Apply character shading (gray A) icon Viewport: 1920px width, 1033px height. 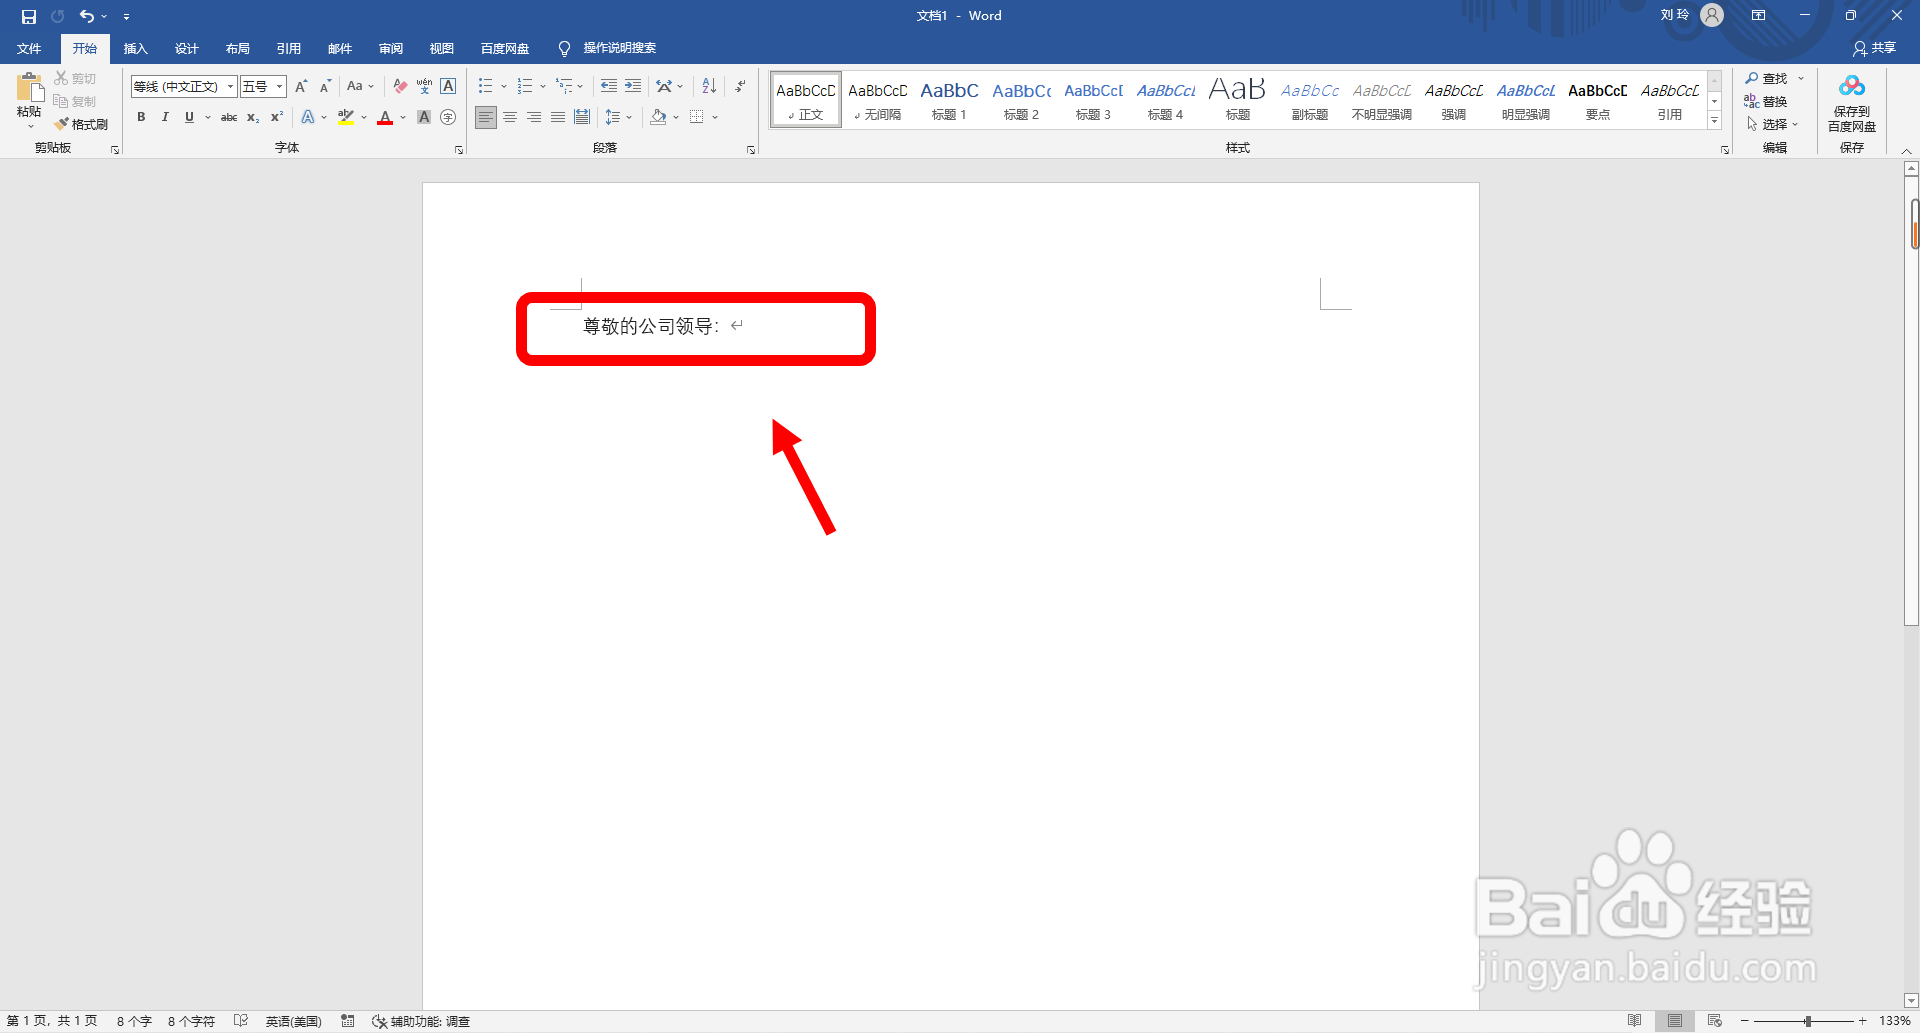424,117
